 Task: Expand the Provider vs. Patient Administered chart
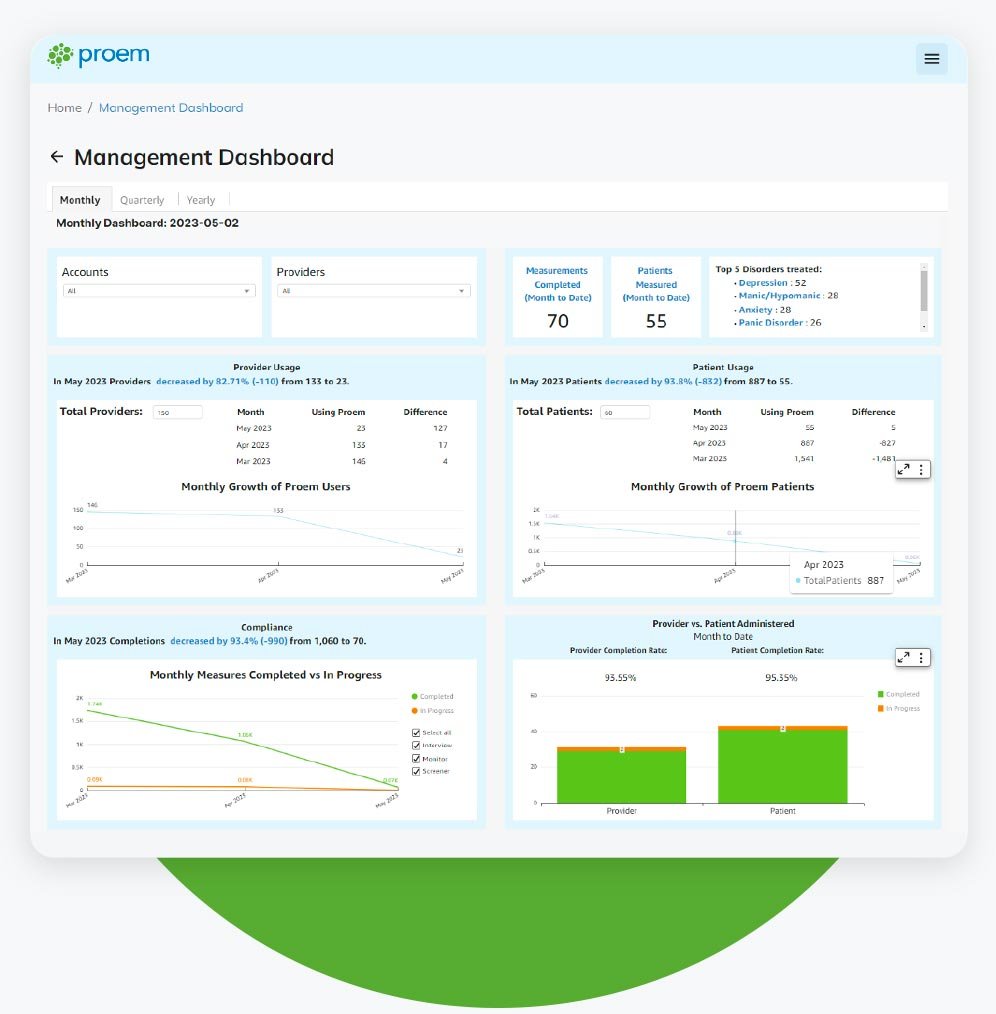tap(903, 658)
